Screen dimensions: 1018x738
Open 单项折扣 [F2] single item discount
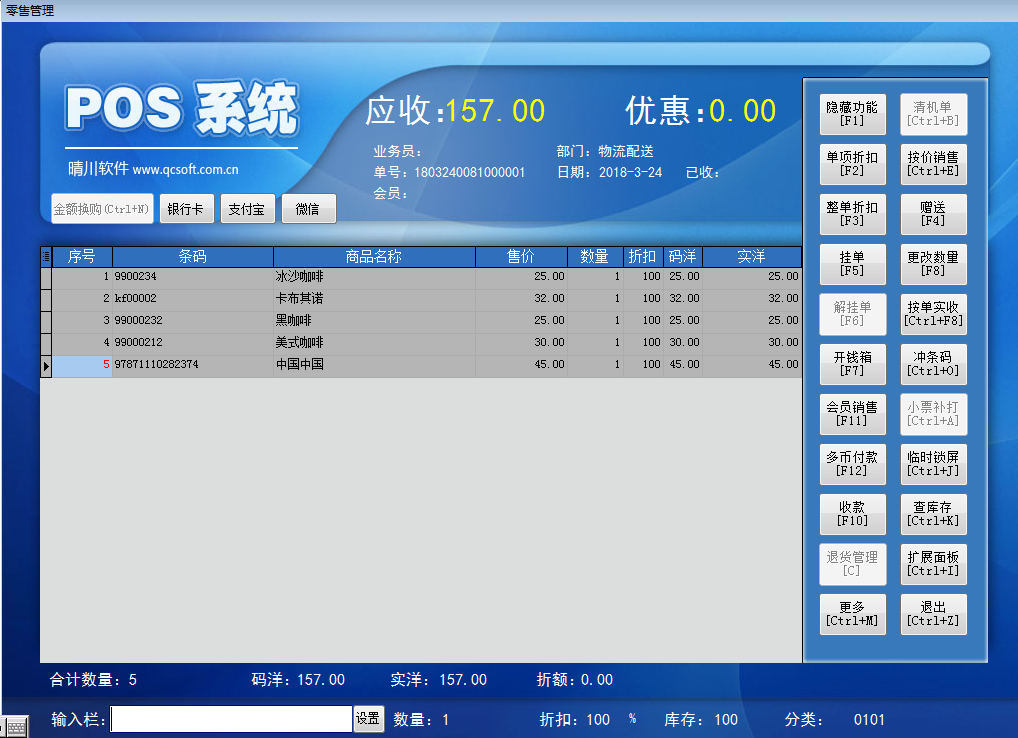[x=852, y=164]
